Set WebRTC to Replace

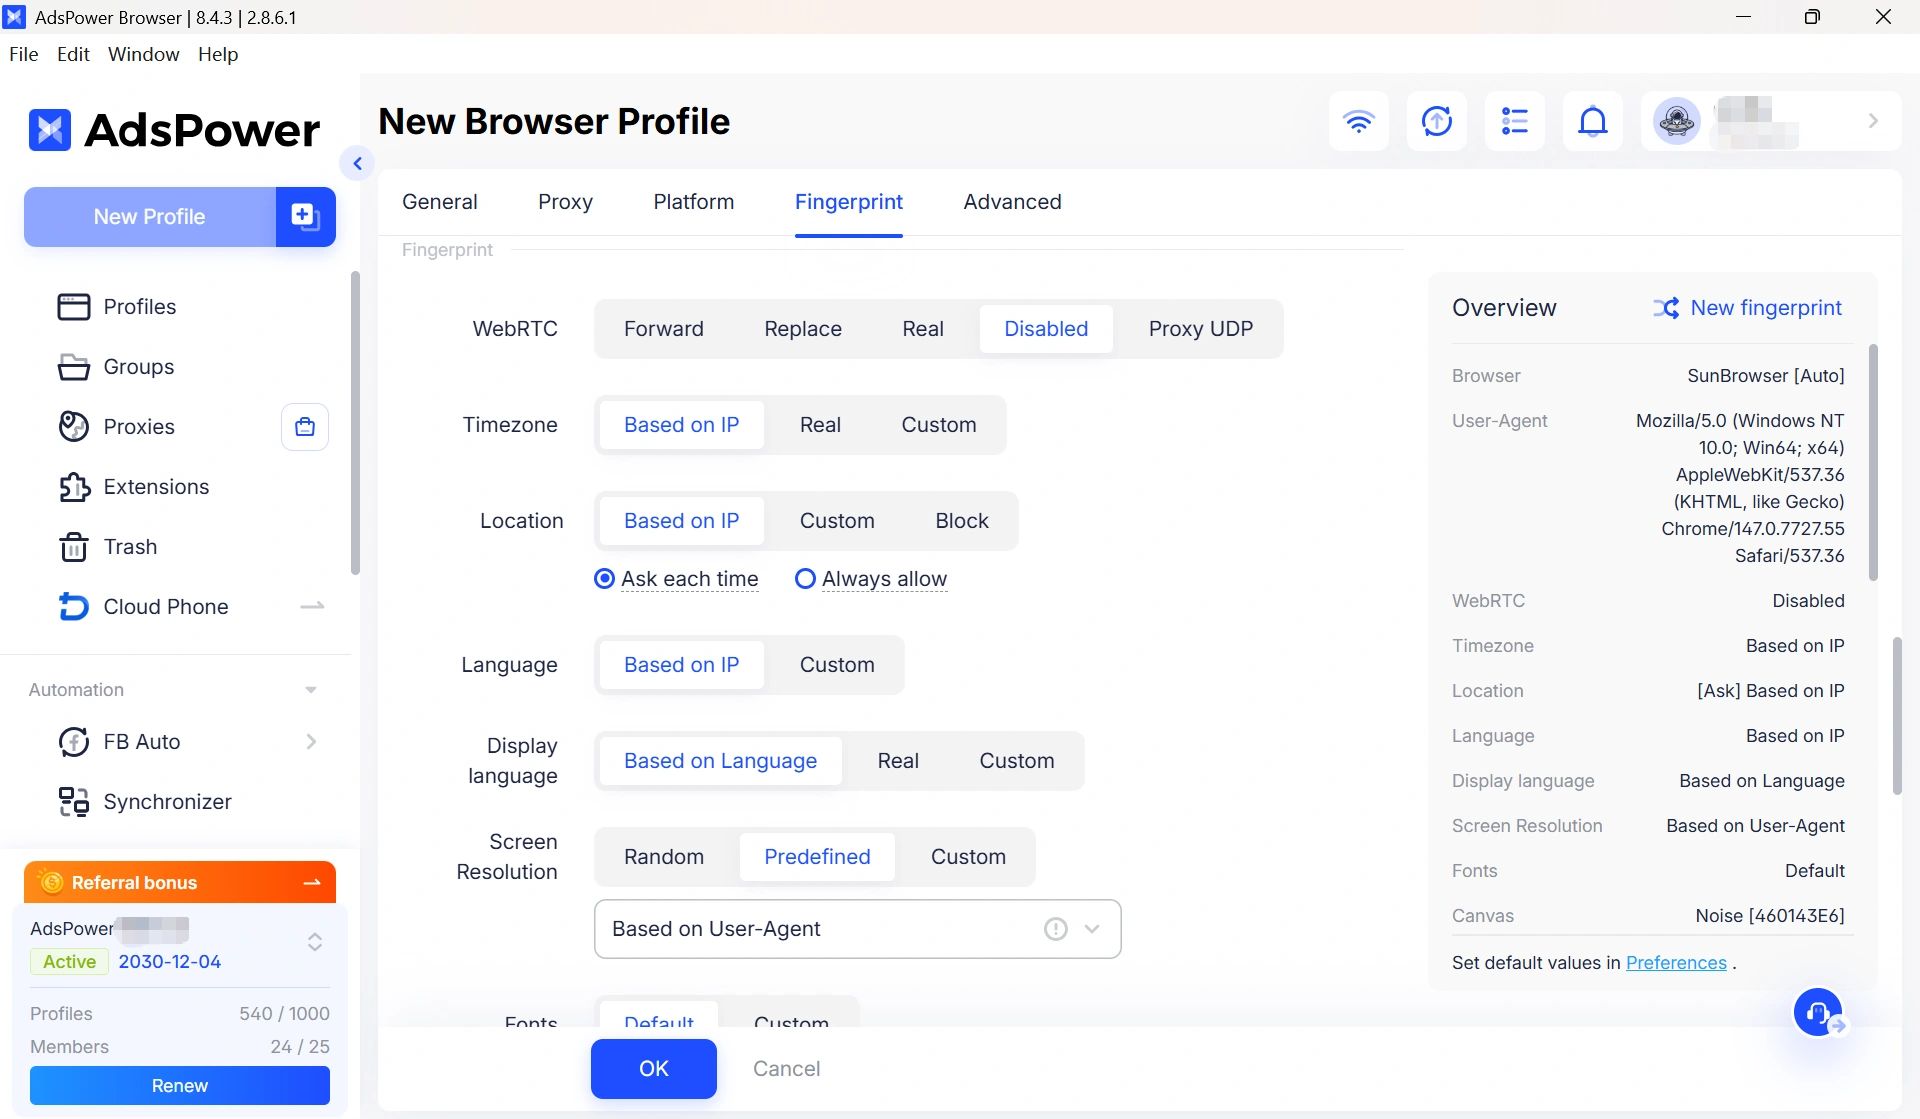803,329
